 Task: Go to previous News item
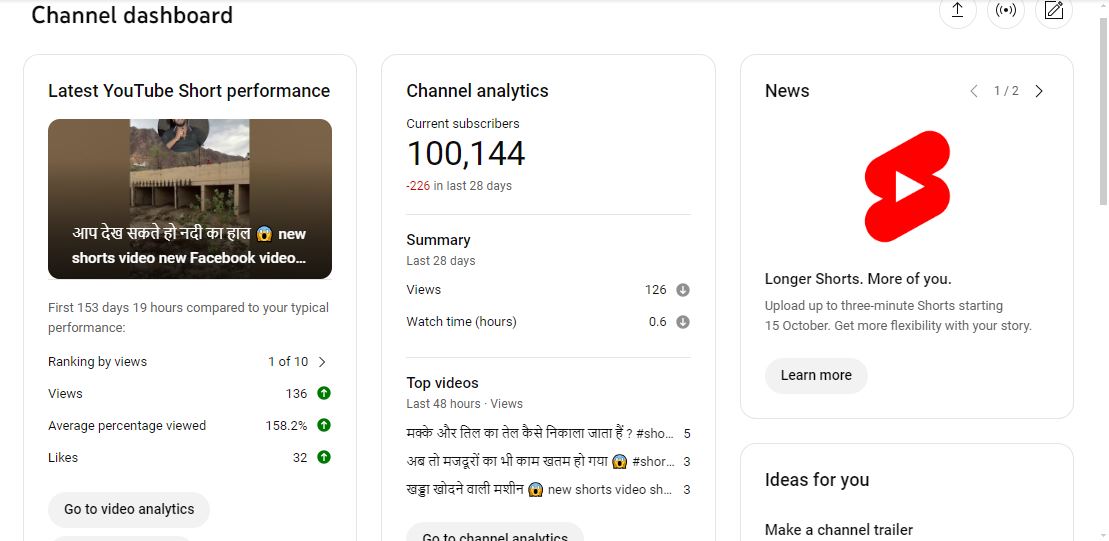(974, 91)
